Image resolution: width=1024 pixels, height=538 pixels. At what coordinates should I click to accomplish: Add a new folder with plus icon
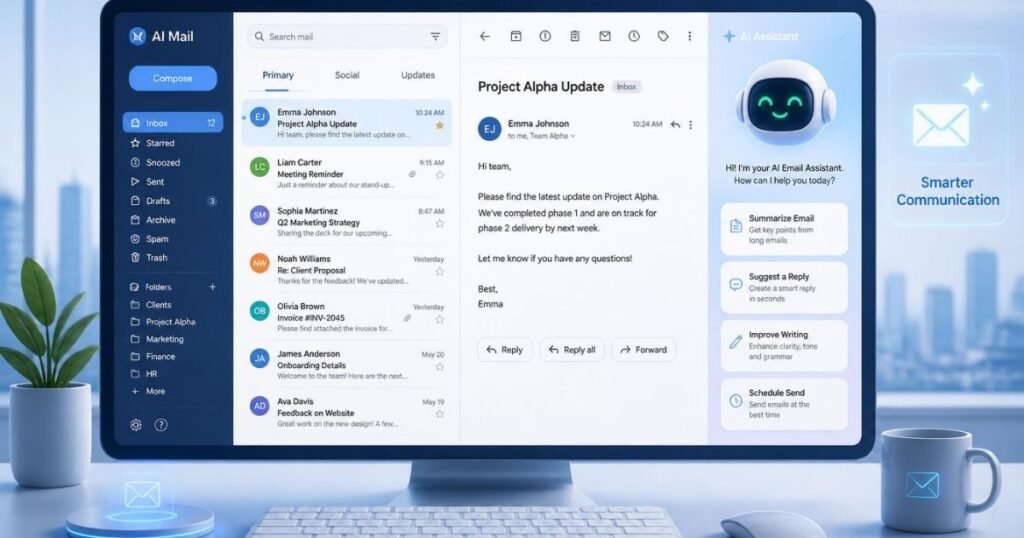[x=212, y=287]
